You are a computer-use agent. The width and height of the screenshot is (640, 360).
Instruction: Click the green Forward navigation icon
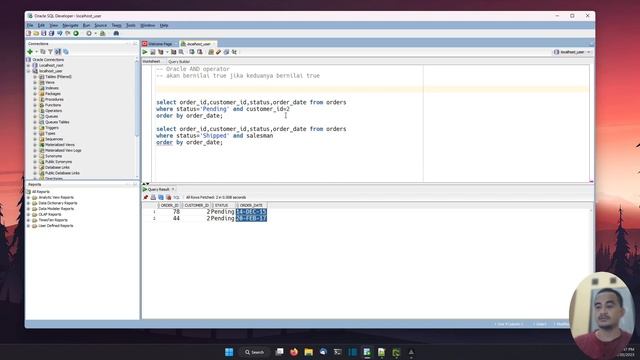76,33
